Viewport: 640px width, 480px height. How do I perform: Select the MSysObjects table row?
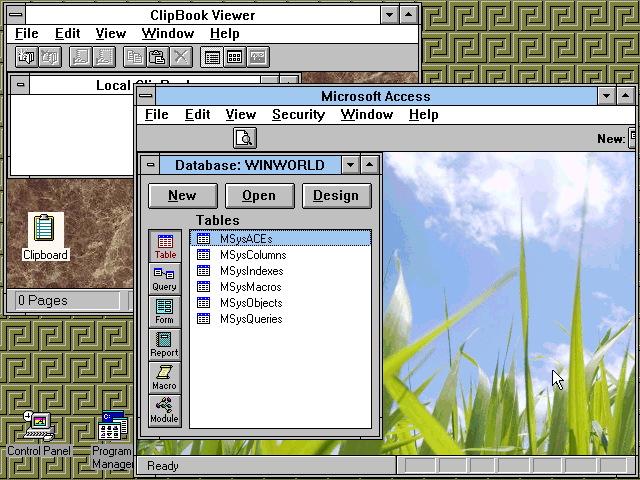point(280,303)
